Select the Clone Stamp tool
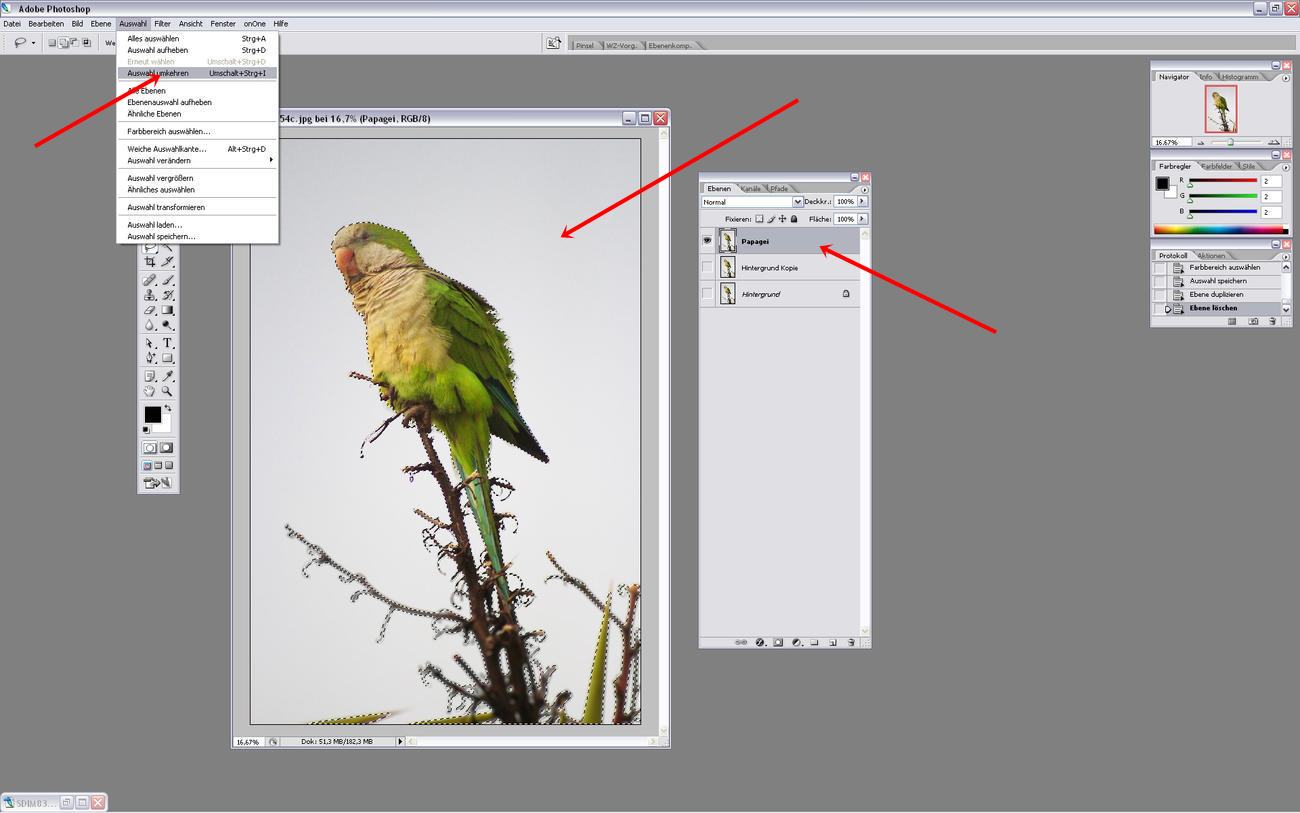Screen dimensions: 1300x813 point(150,295)
